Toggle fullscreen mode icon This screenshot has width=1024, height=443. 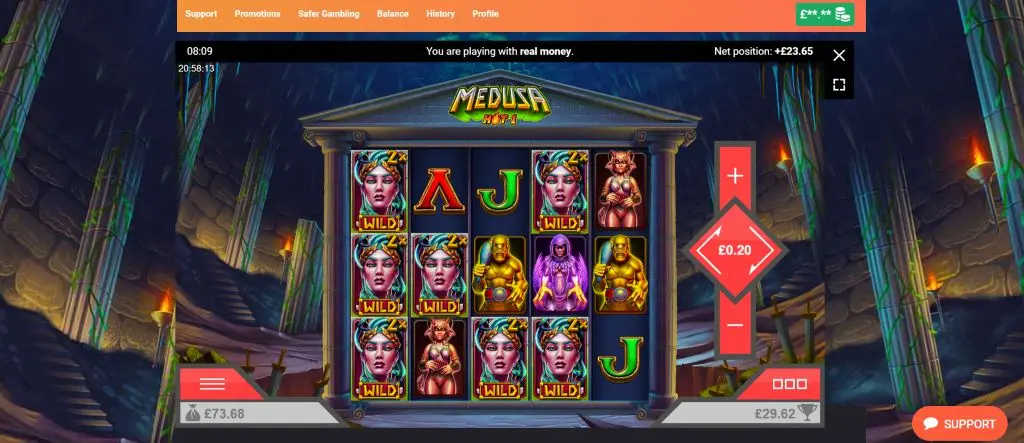tap(839, 85)
